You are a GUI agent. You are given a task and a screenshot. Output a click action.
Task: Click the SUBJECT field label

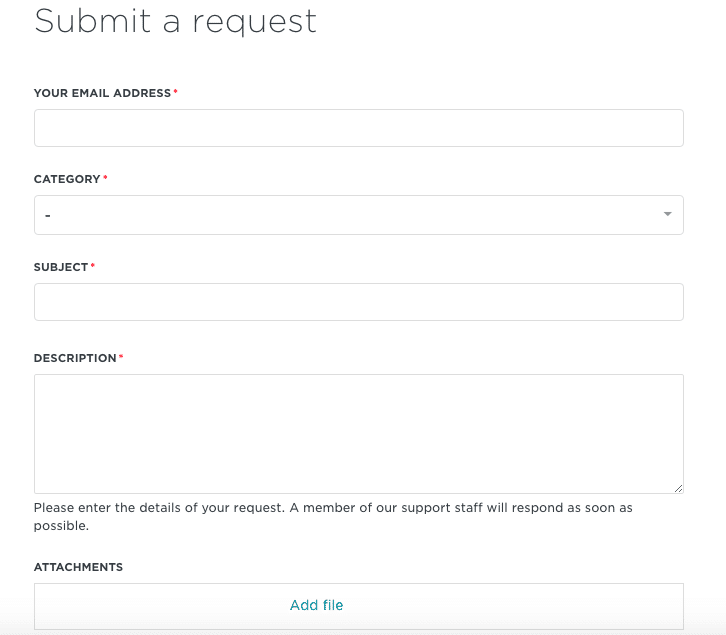(61, 267)
